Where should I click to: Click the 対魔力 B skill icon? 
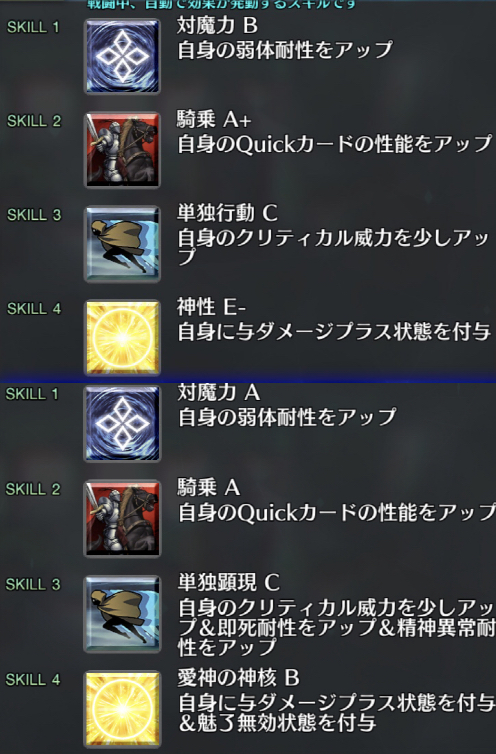pyautogui.click(x=122, y=56)
